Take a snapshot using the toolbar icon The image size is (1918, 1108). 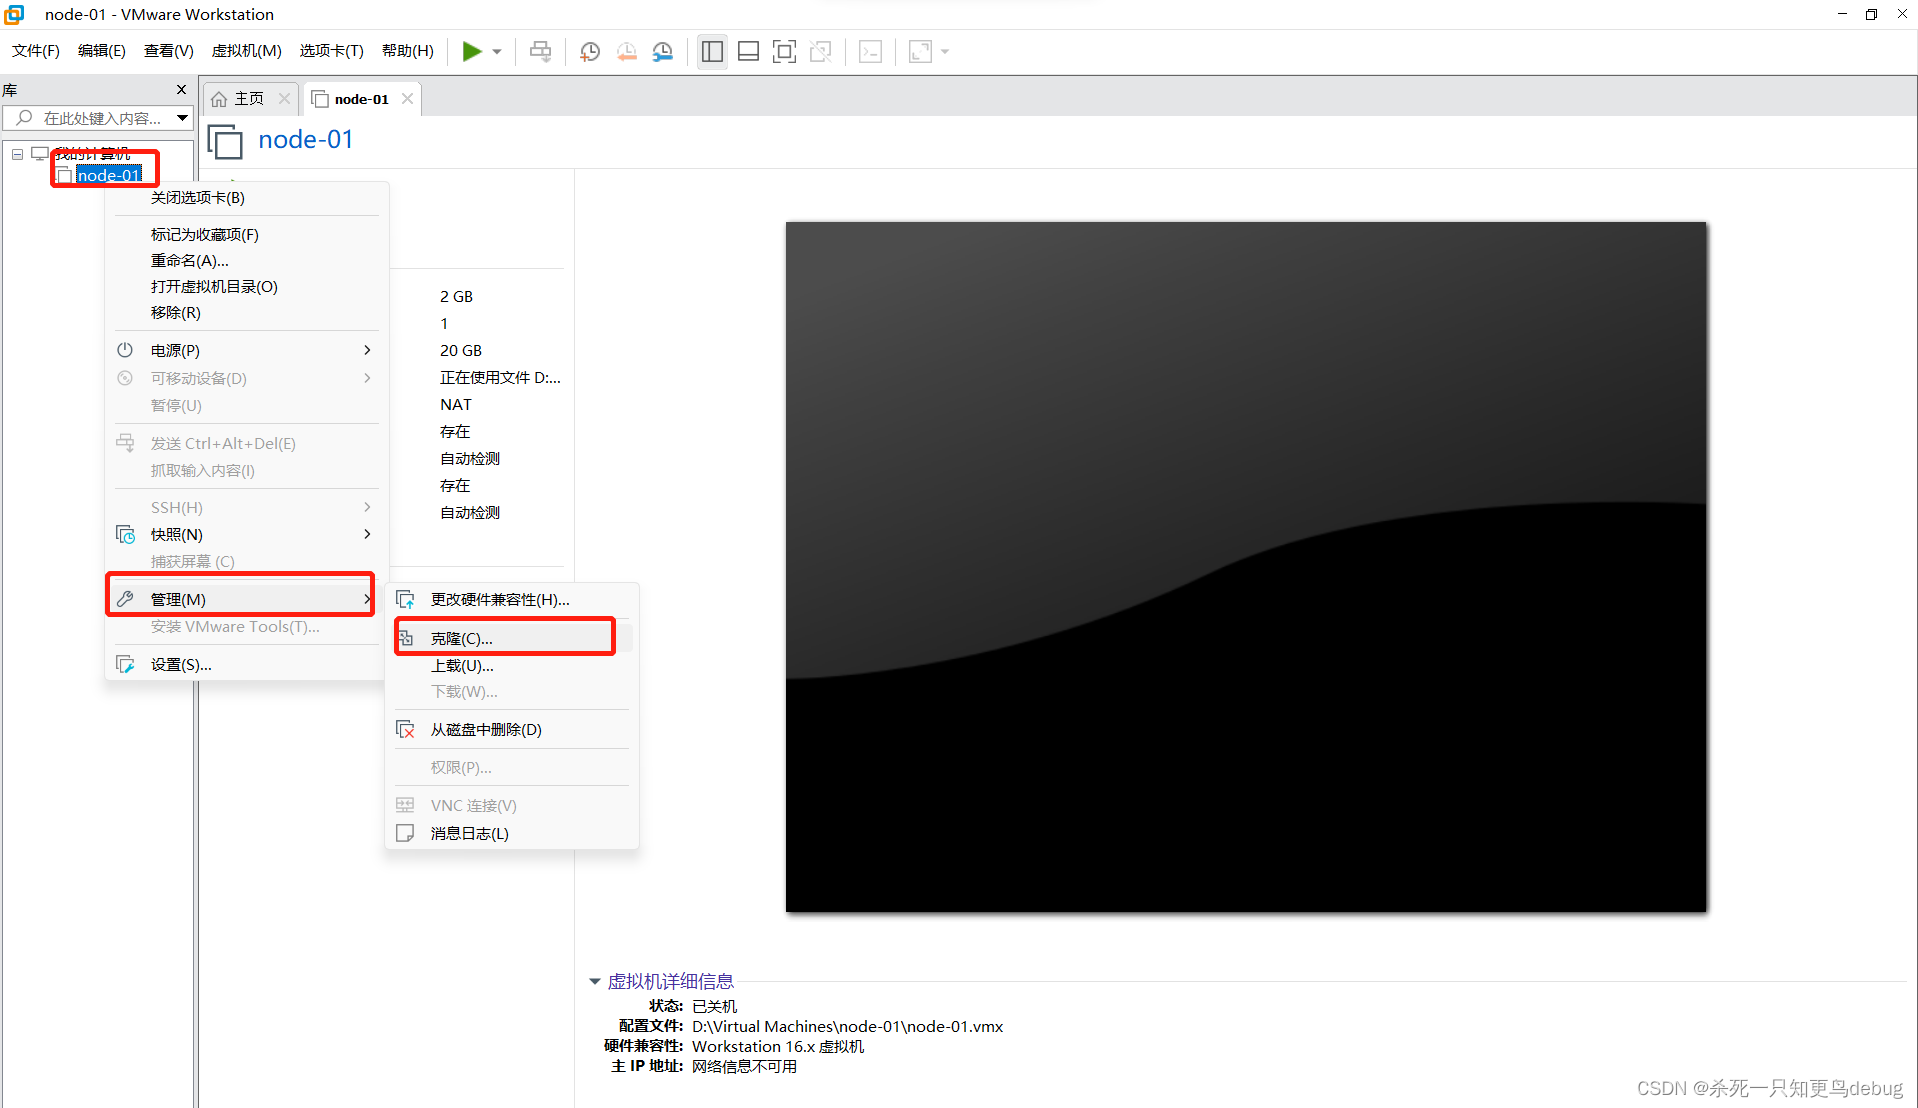[590, 51]
